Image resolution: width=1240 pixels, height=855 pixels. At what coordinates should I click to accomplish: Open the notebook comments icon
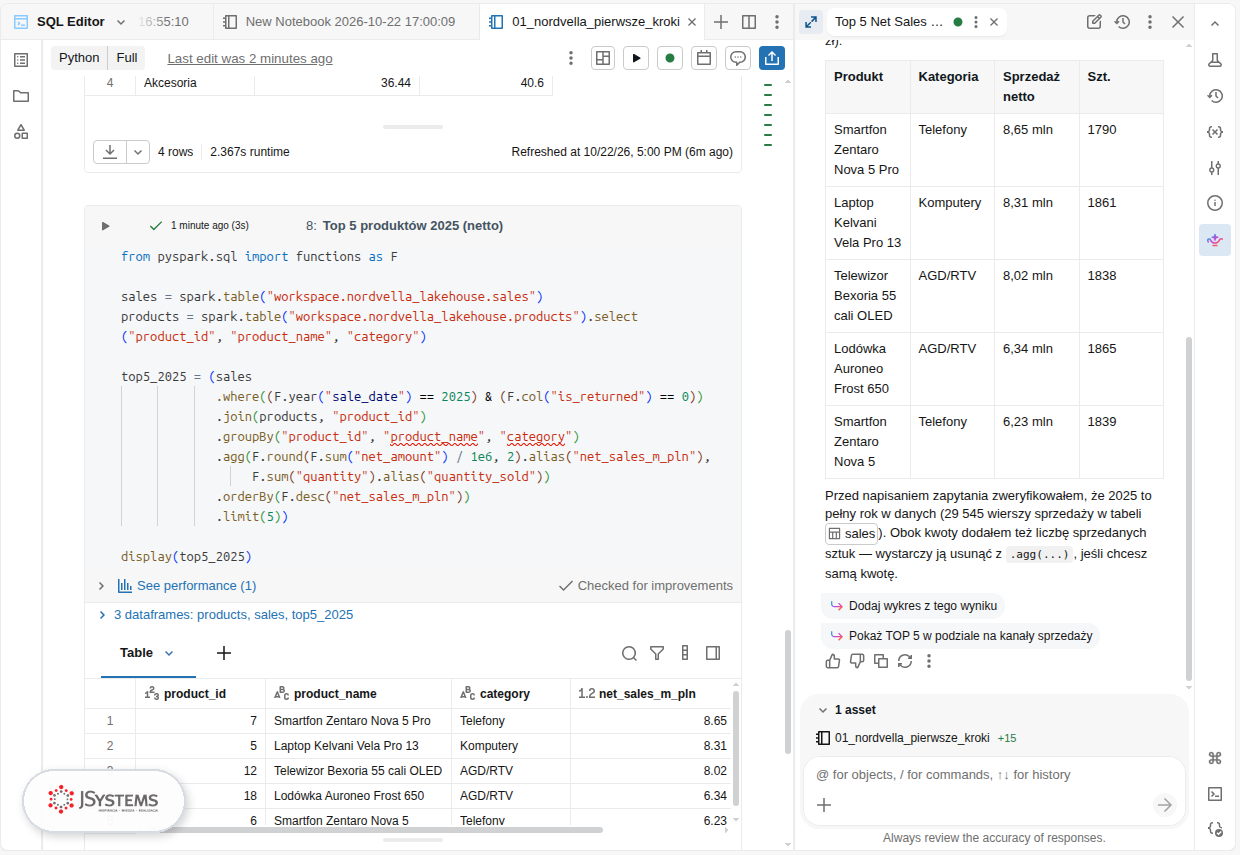[x=738, y=58]
